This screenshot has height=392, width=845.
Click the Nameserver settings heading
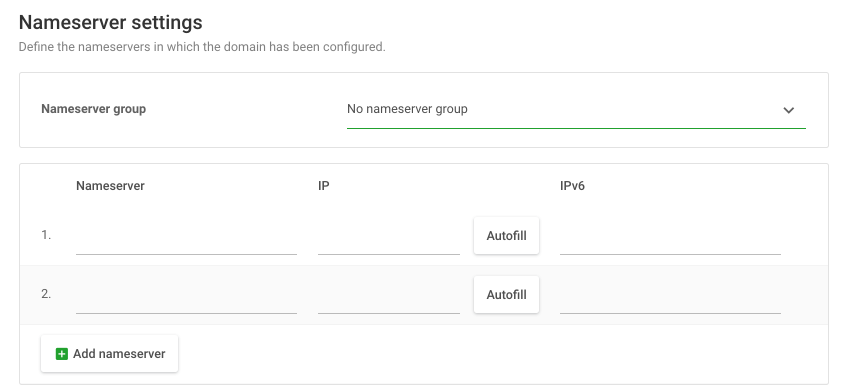110,23
